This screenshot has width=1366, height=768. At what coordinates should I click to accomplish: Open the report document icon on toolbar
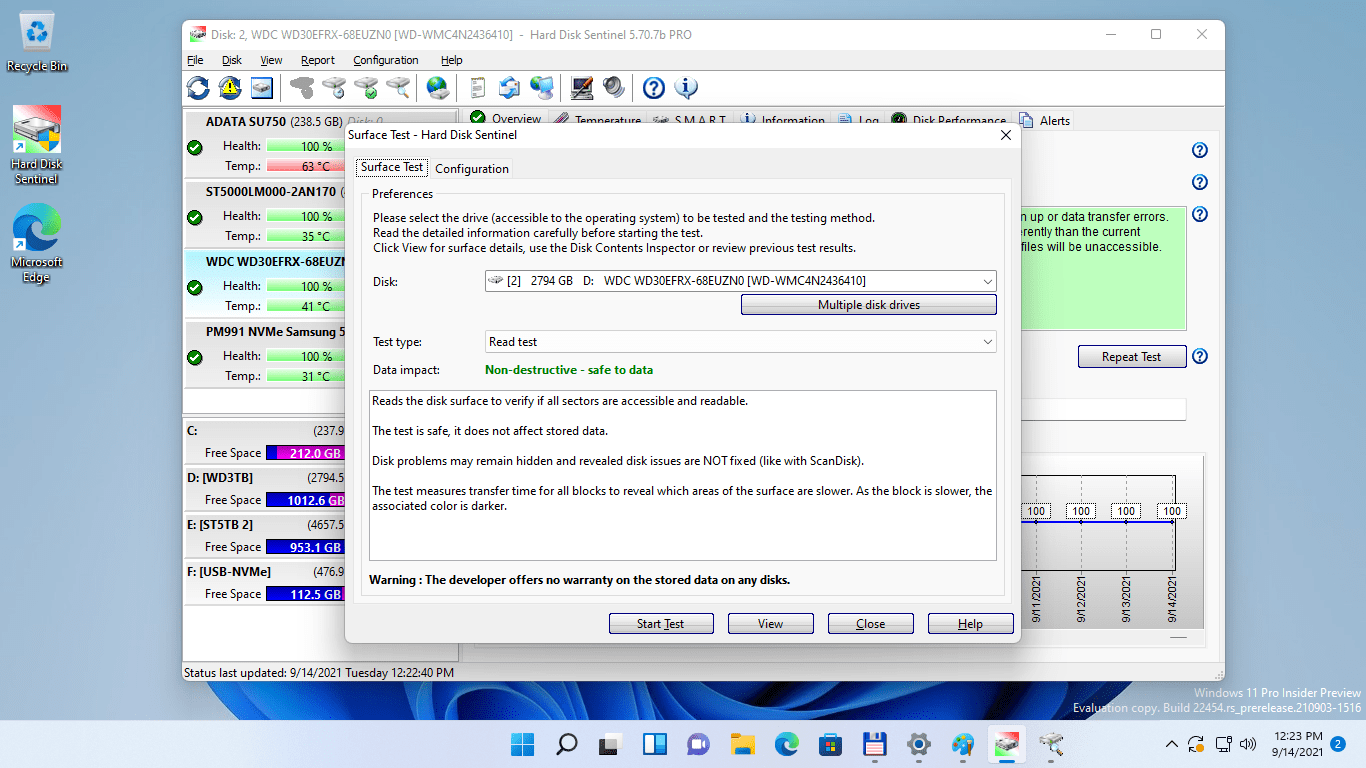click(478, 88)
